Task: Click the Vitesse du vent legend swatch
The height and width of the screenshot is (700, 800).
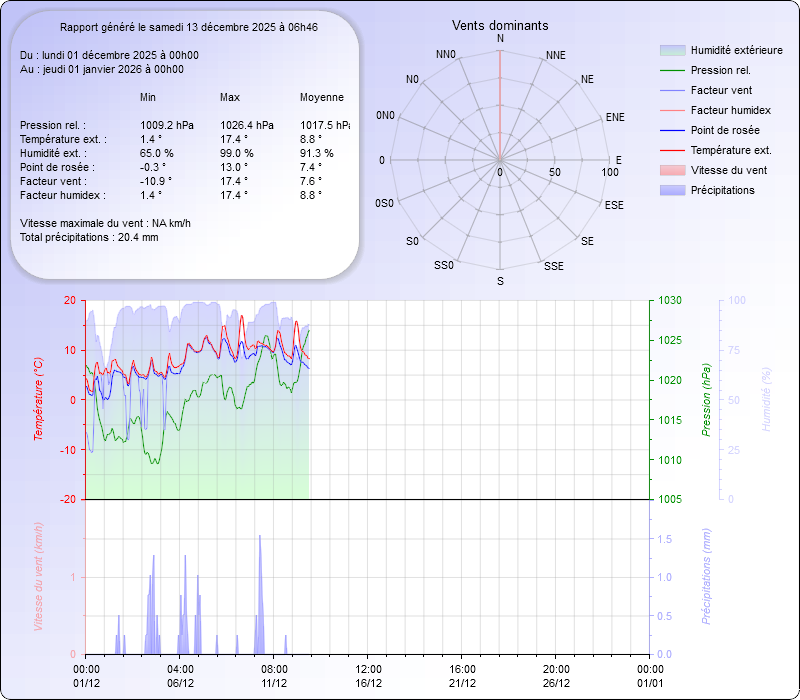Action: pos(671,170)
